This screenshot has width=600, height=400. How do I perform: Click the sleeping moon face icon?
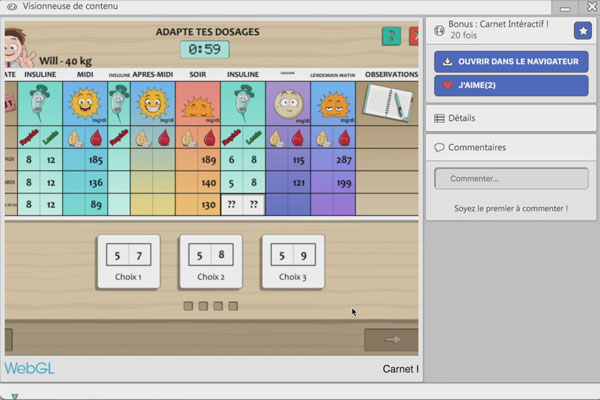coord(288,102)
